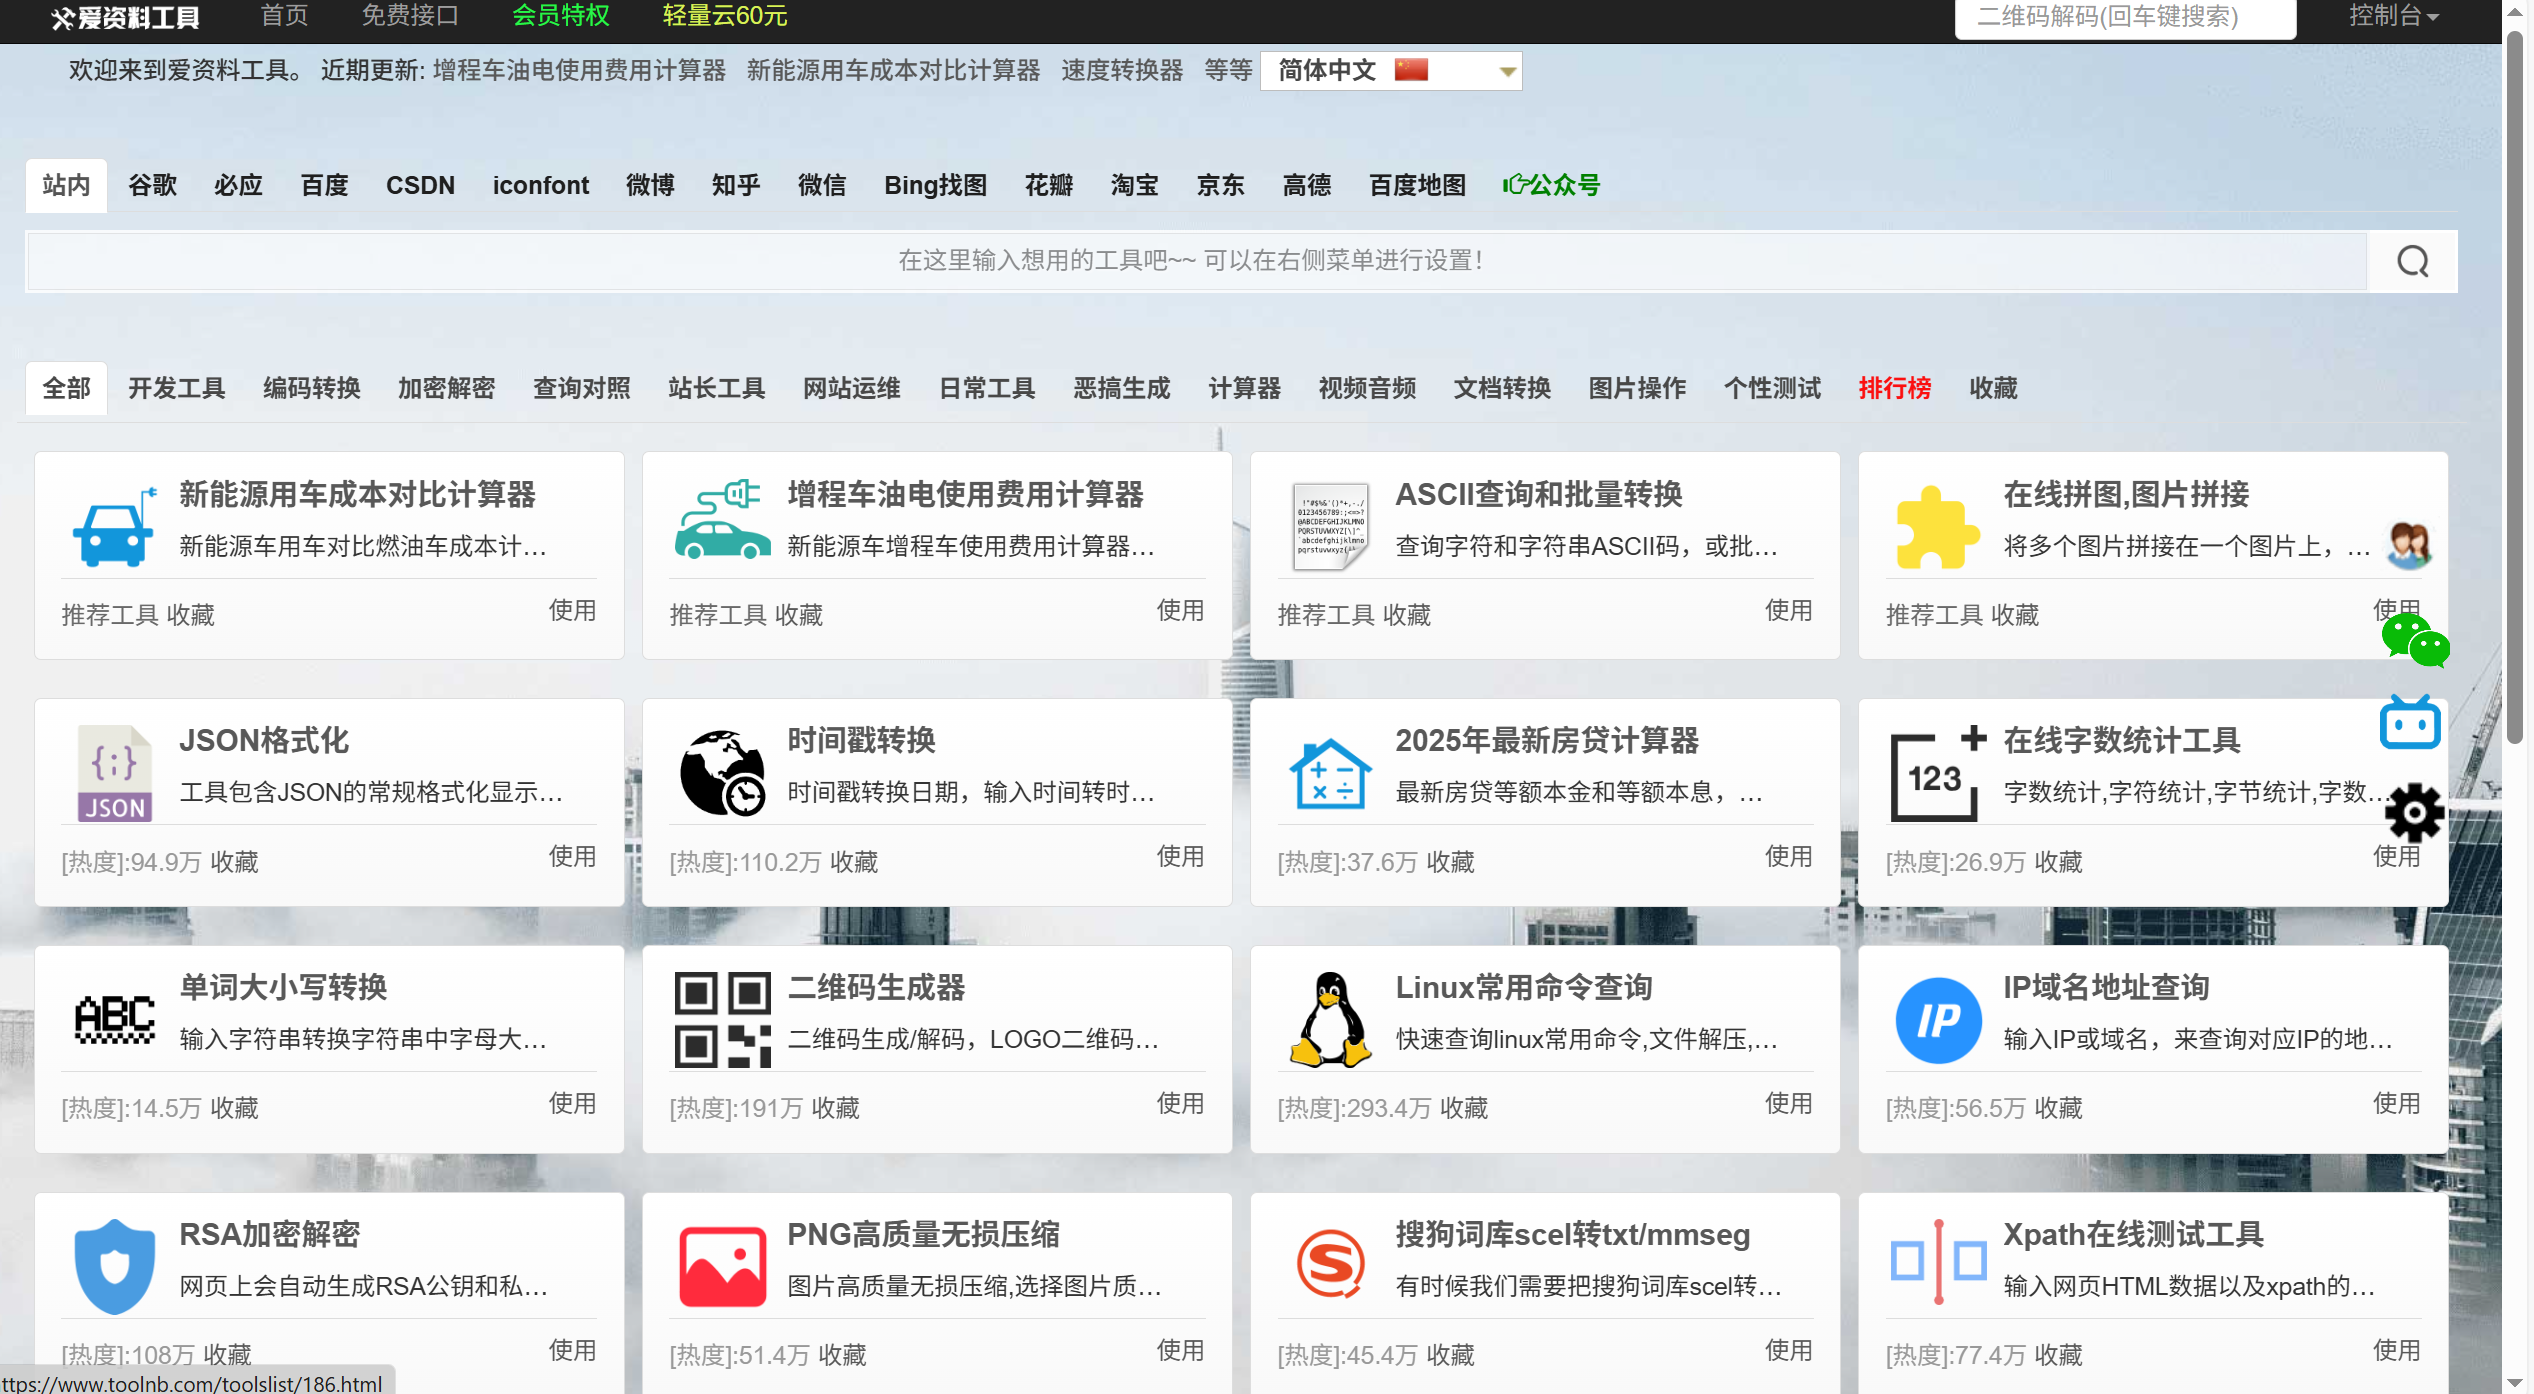Screen dimensions: 2534x1394
Task: Click the floating customer service avatar icon
Action: click(2409, 545)
